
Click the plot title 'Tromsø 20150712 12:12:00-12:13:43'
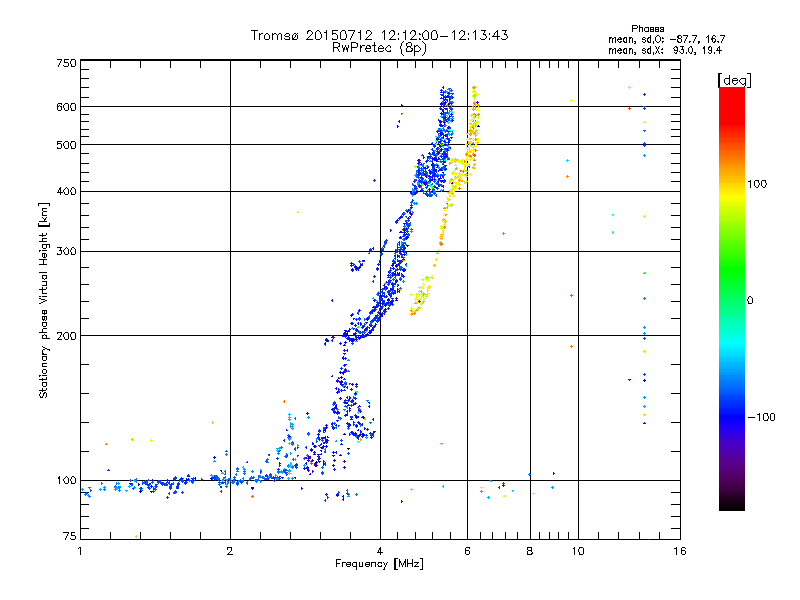click(379, 35)
